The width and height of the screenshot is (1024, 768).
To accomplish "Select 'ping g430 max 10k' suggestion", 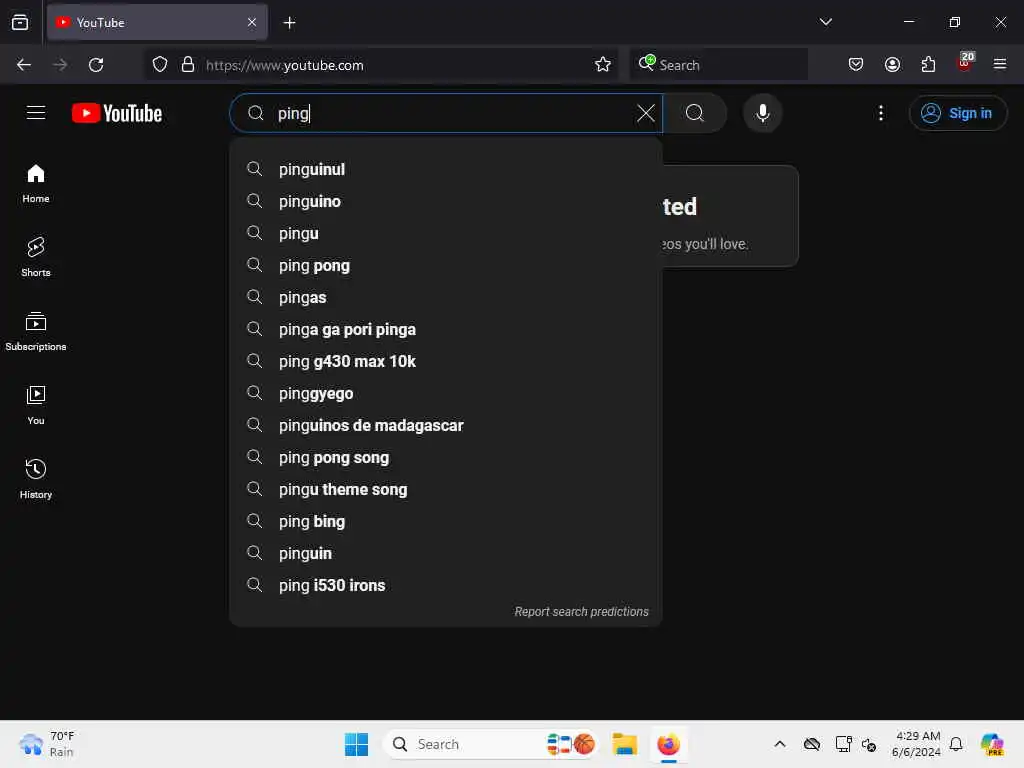I will click(446, 361).
